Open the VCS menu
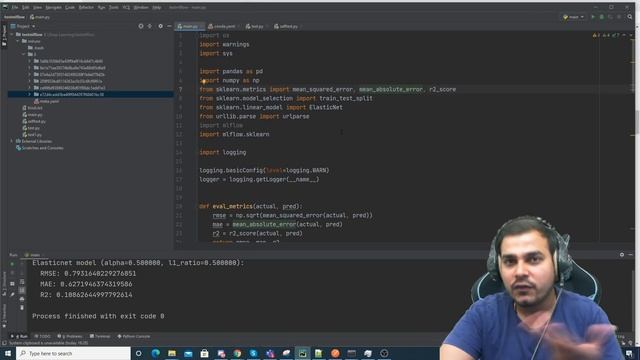 coord(126,7)
